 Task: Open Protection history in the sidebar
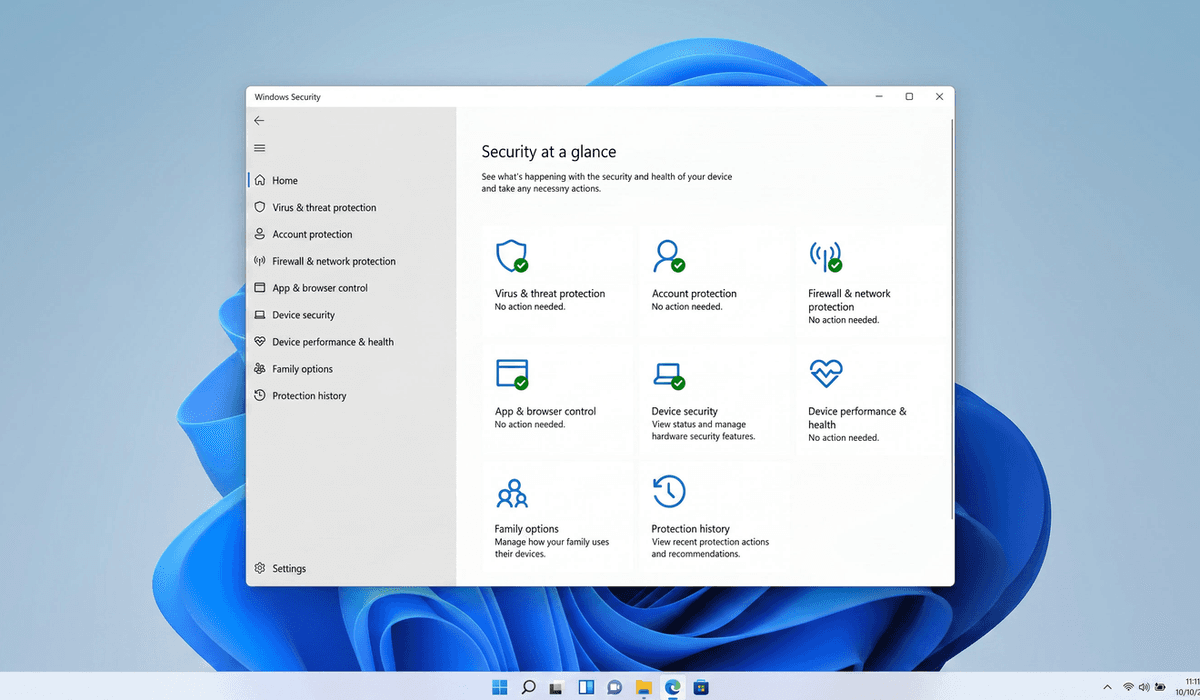(x=350, y=396)
